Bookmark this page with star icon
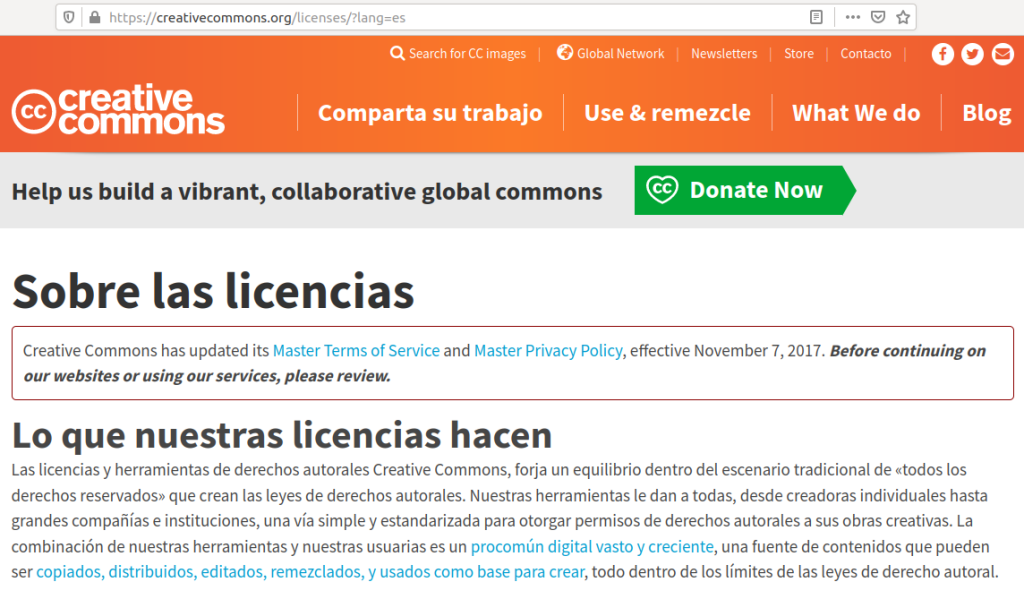The image size is (1024, 599). (903, 17)
